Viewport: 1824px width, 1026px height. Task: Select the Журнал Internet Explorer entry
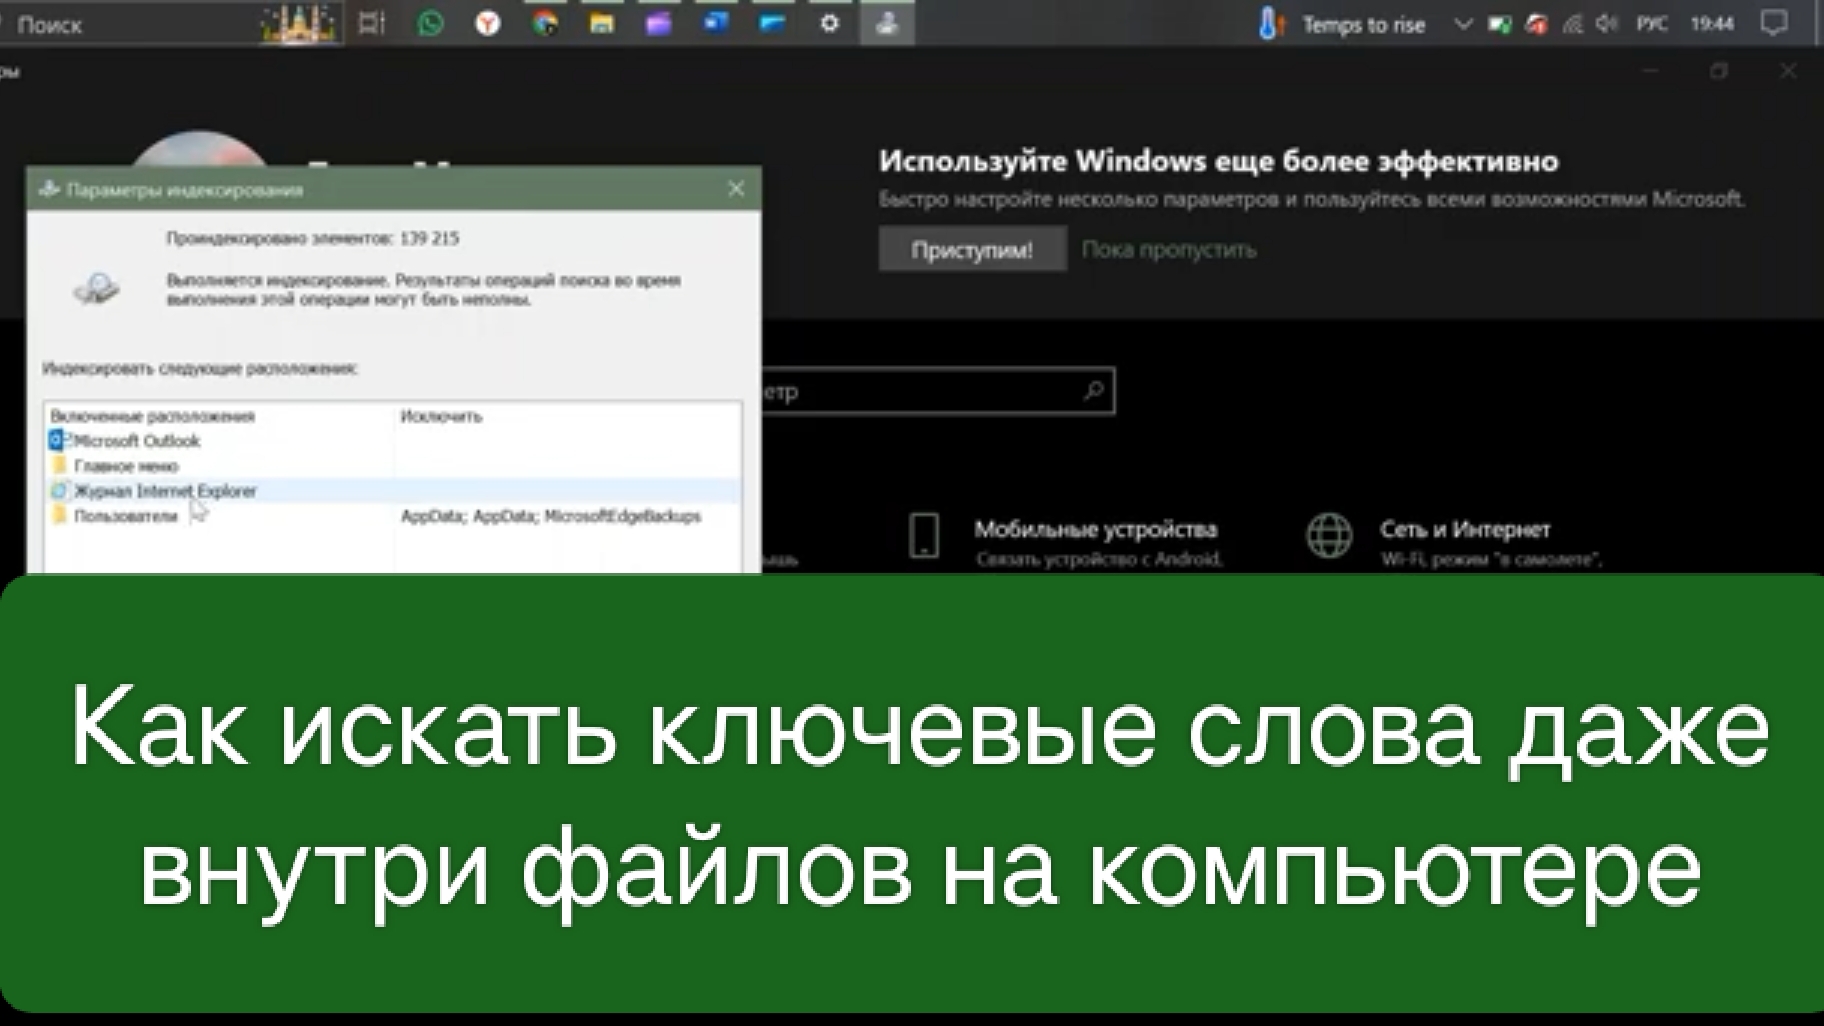(x=164, y=491)
